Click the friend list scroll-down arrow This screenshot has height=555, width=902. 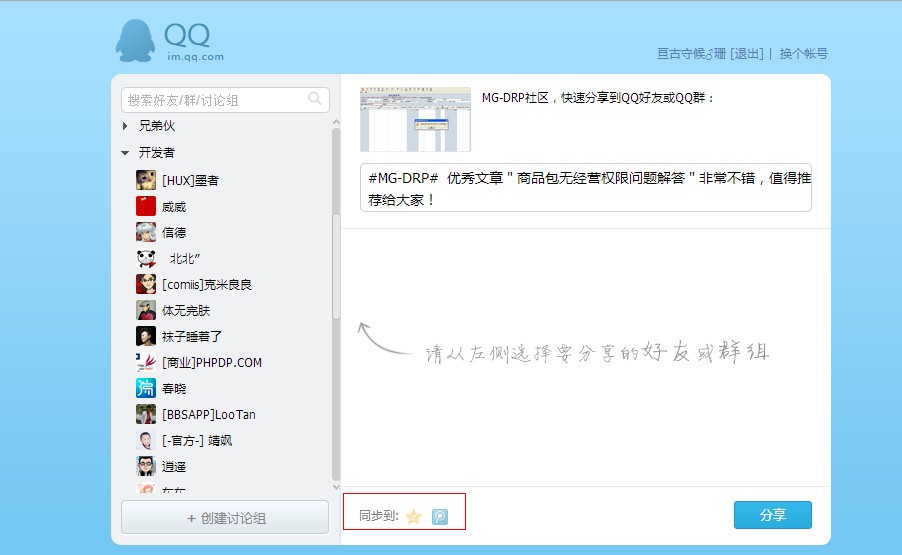click(336, 487)
